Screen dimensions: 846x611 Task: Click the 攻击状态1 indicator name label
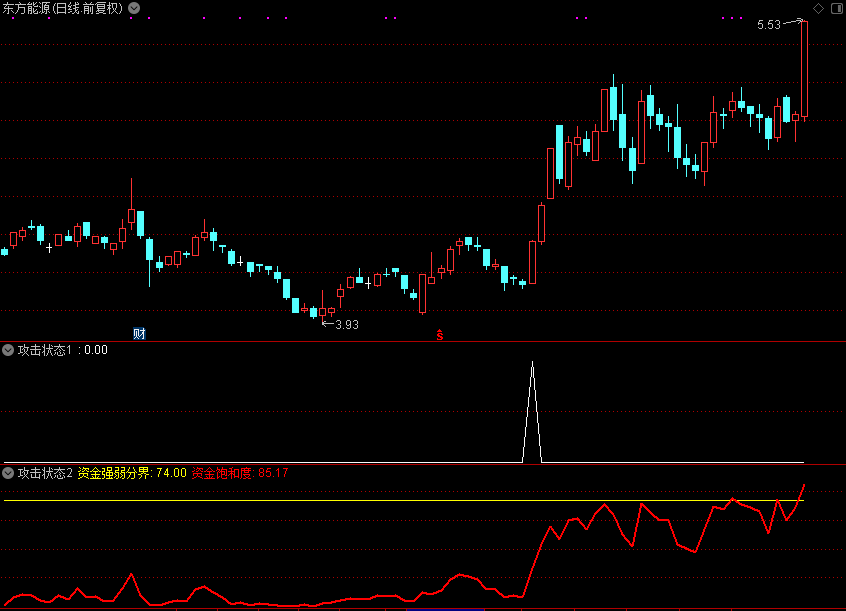pyautogui.click(x=47, y=350)
